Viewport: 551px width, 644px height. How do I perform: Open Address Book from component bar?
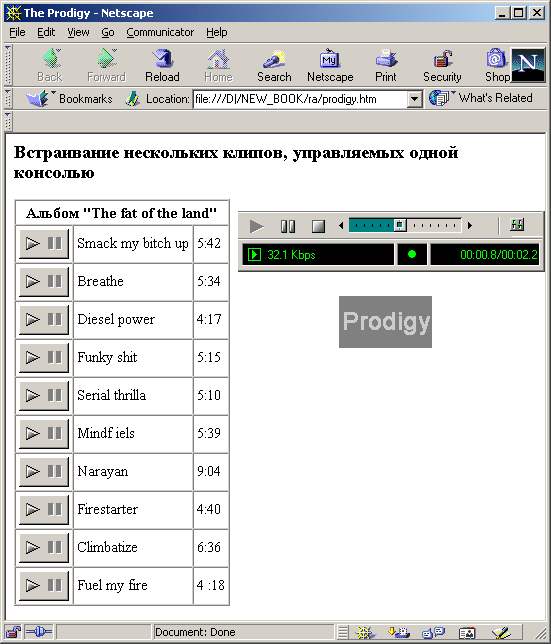[467, 632]
